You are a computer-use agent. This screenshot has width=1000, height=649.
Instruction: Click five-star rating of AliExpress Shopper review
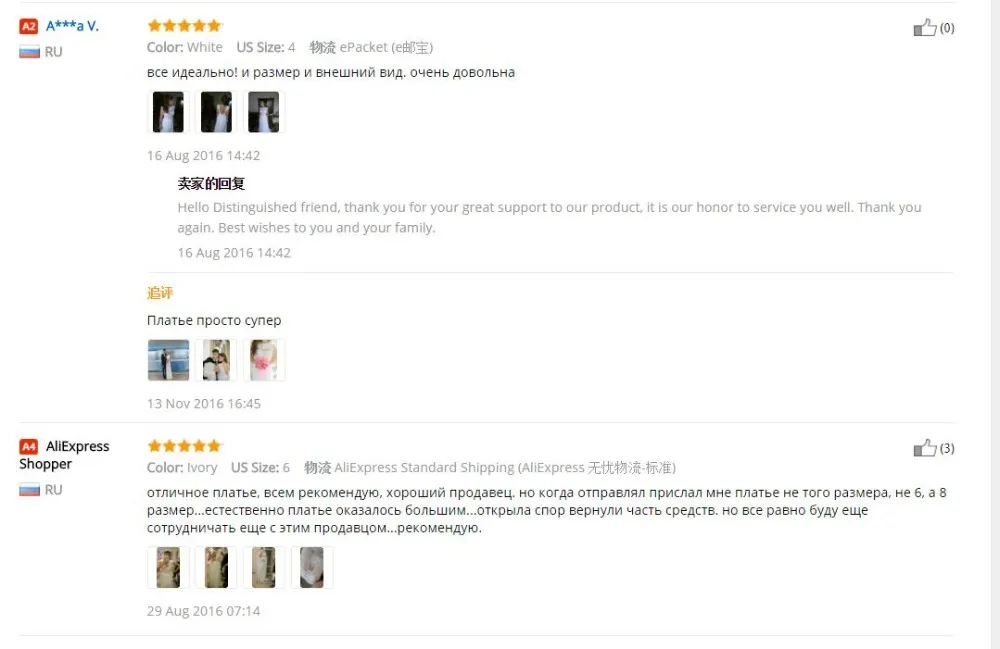point(184,446)
